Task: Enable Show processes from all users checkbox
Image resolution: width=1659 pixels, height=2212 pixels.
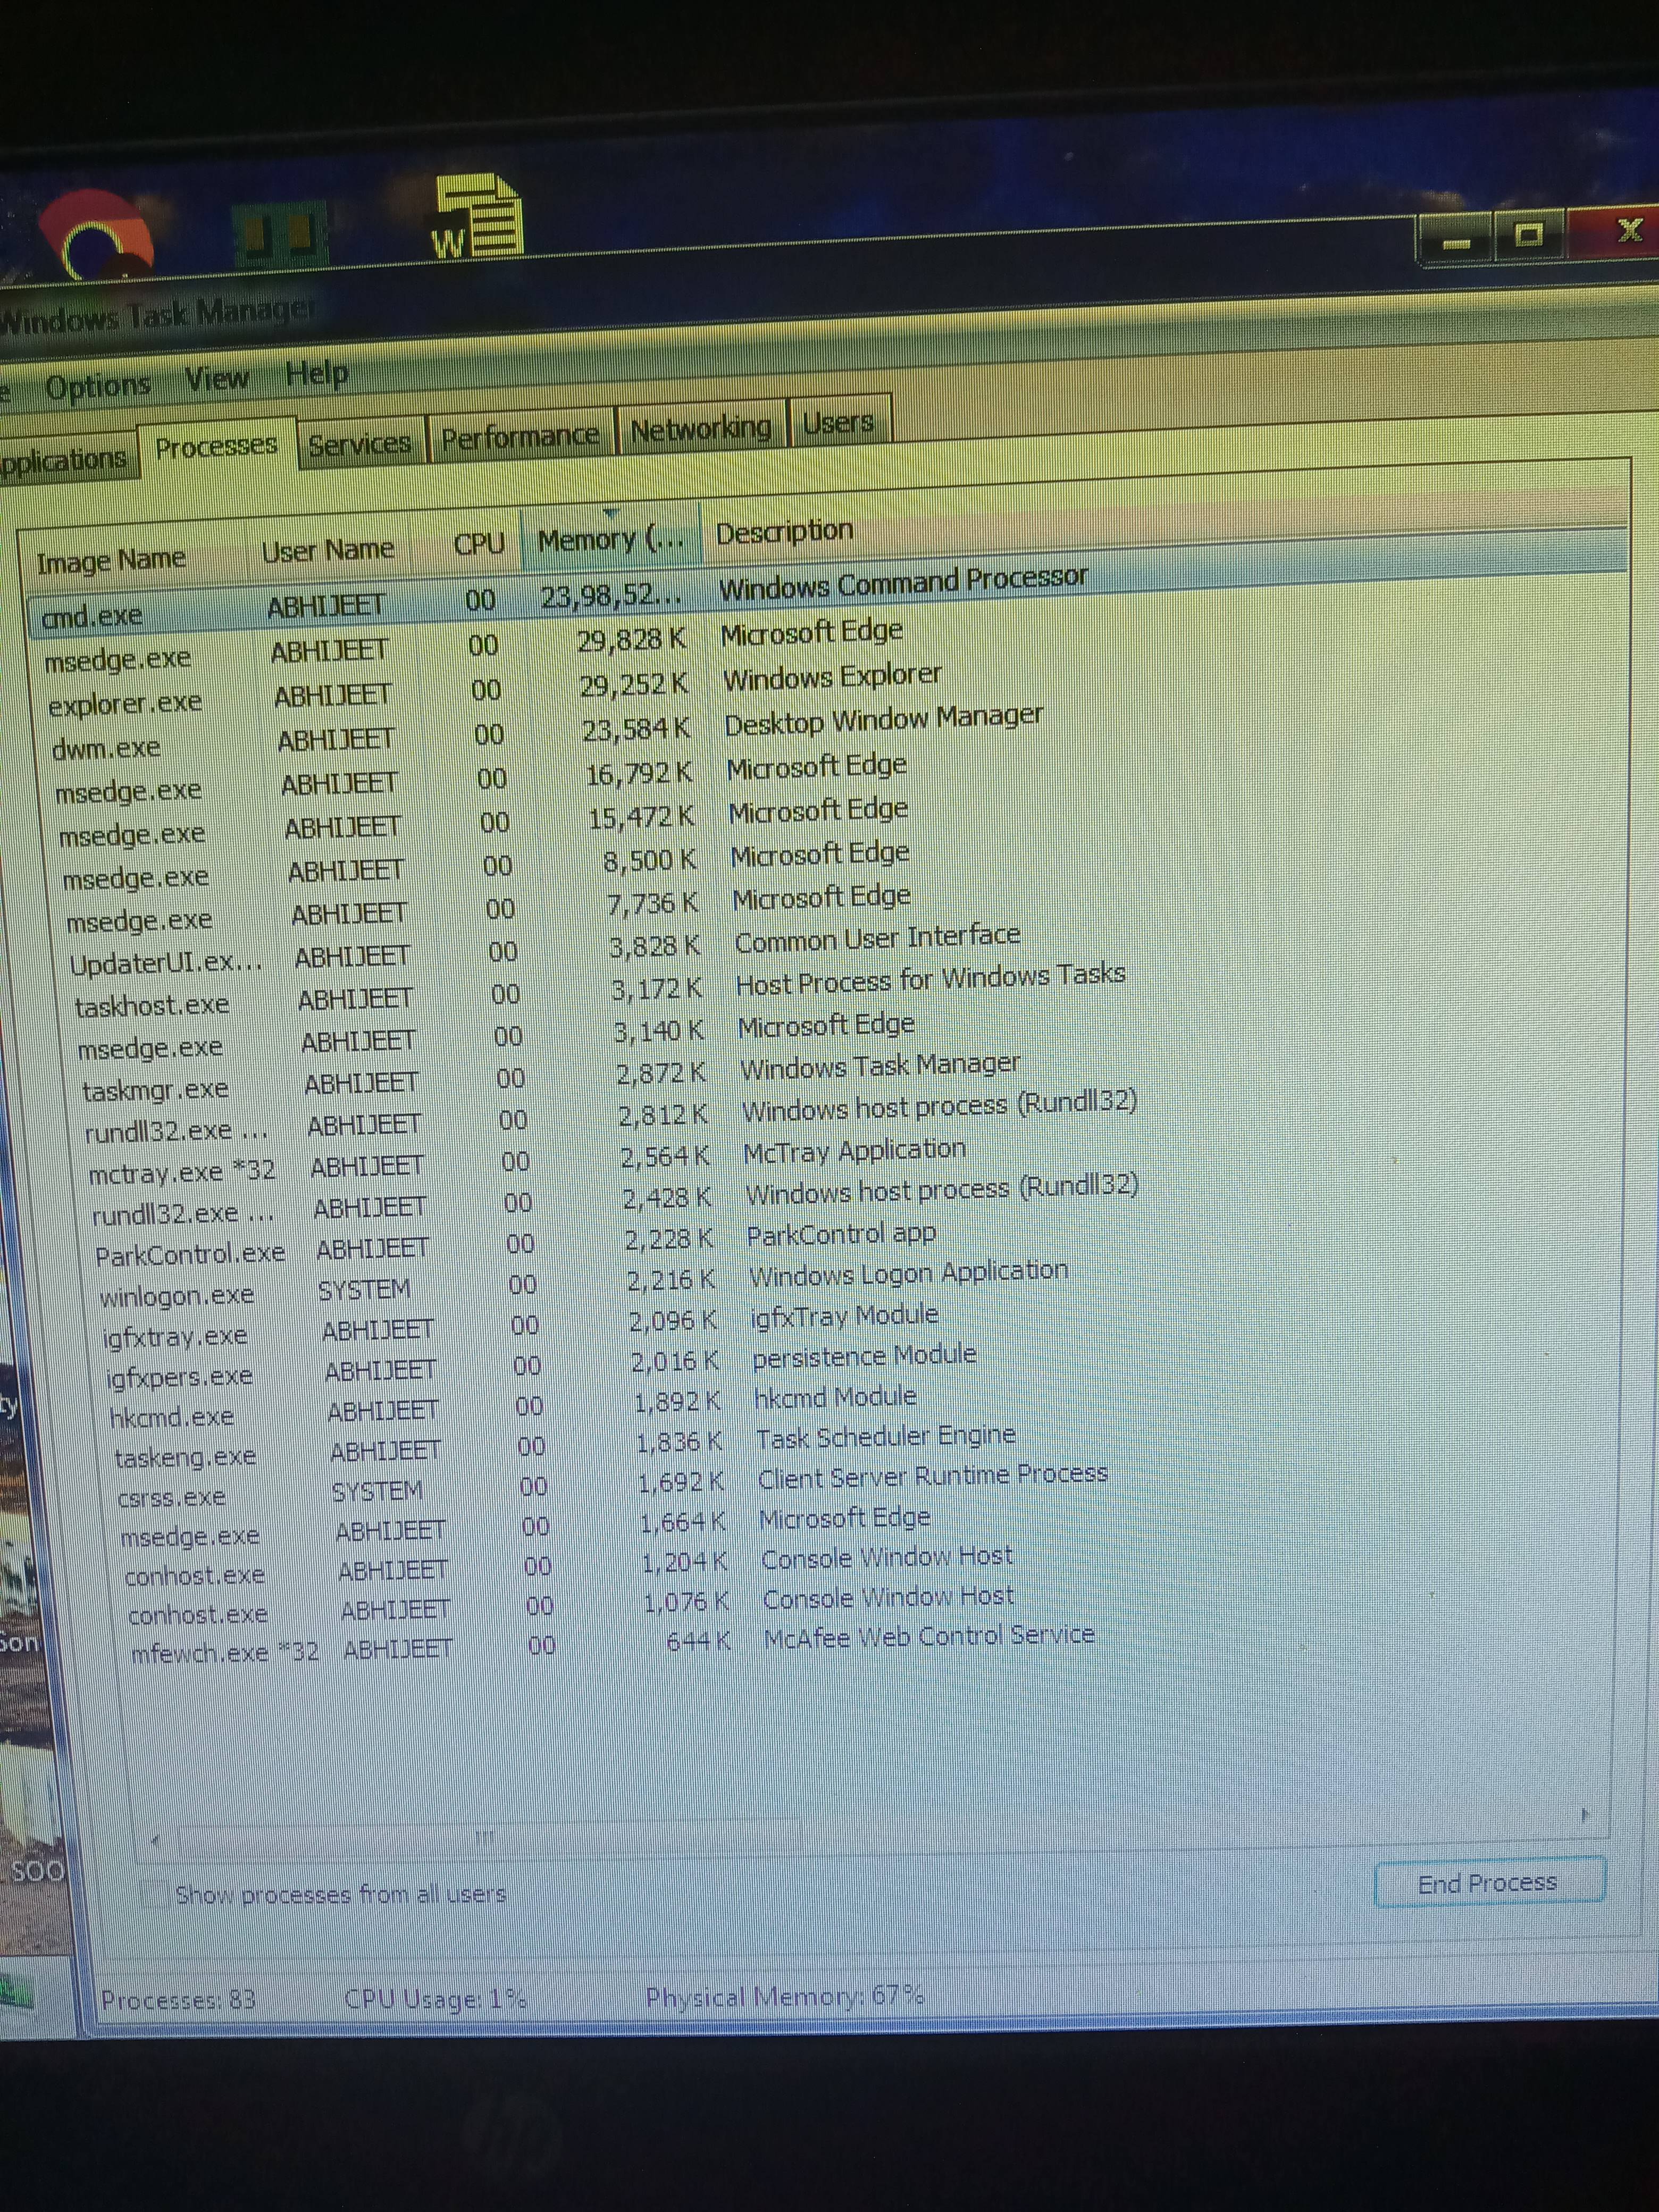Action: (155, 1894)
